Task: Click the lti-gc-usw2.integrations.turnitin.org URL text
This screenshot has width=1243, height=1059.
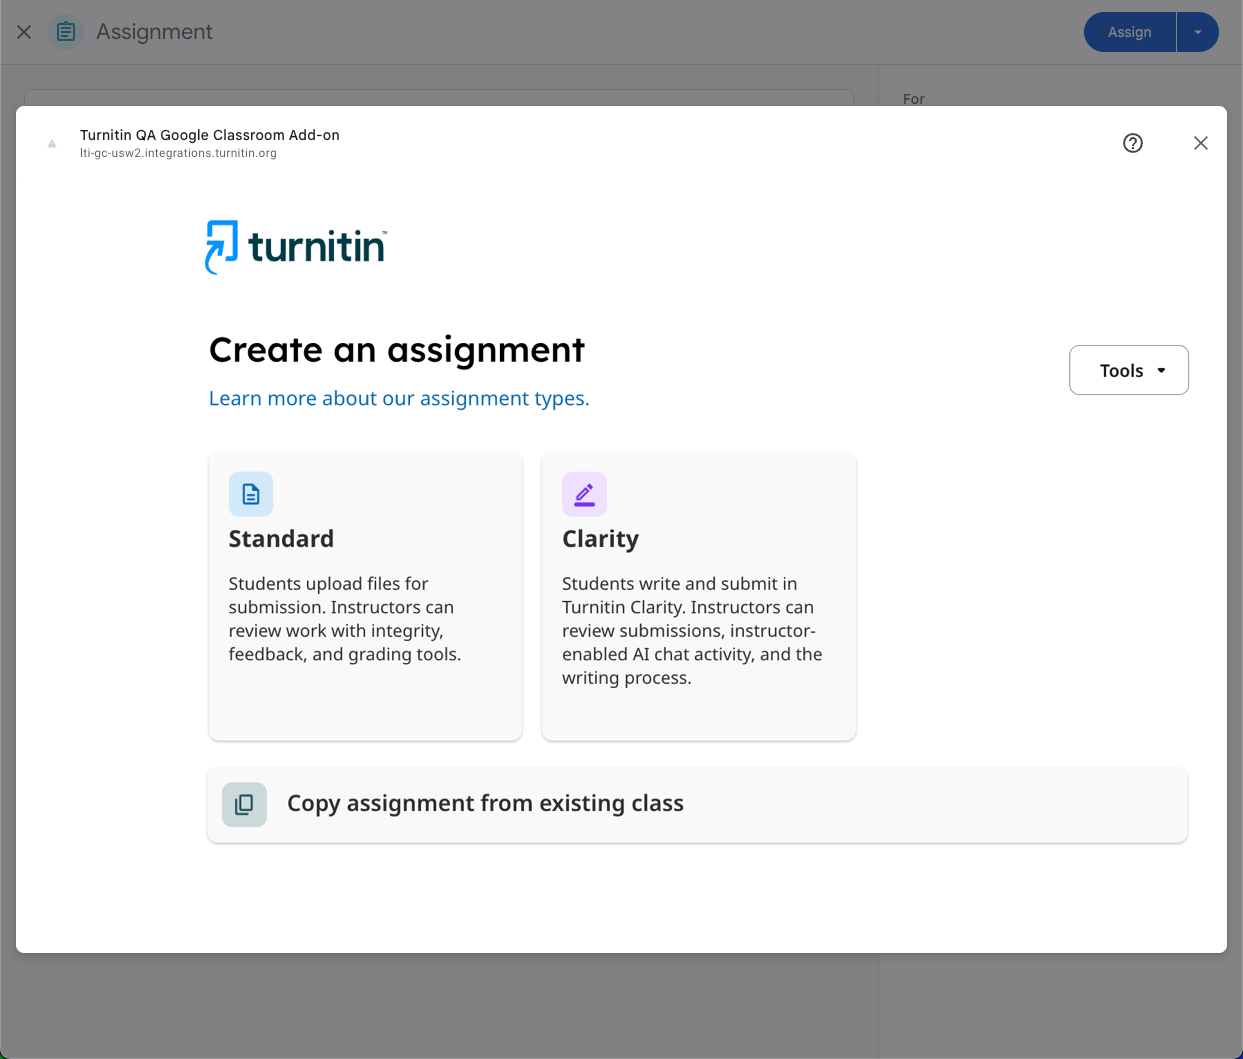Action: point(178,153)
